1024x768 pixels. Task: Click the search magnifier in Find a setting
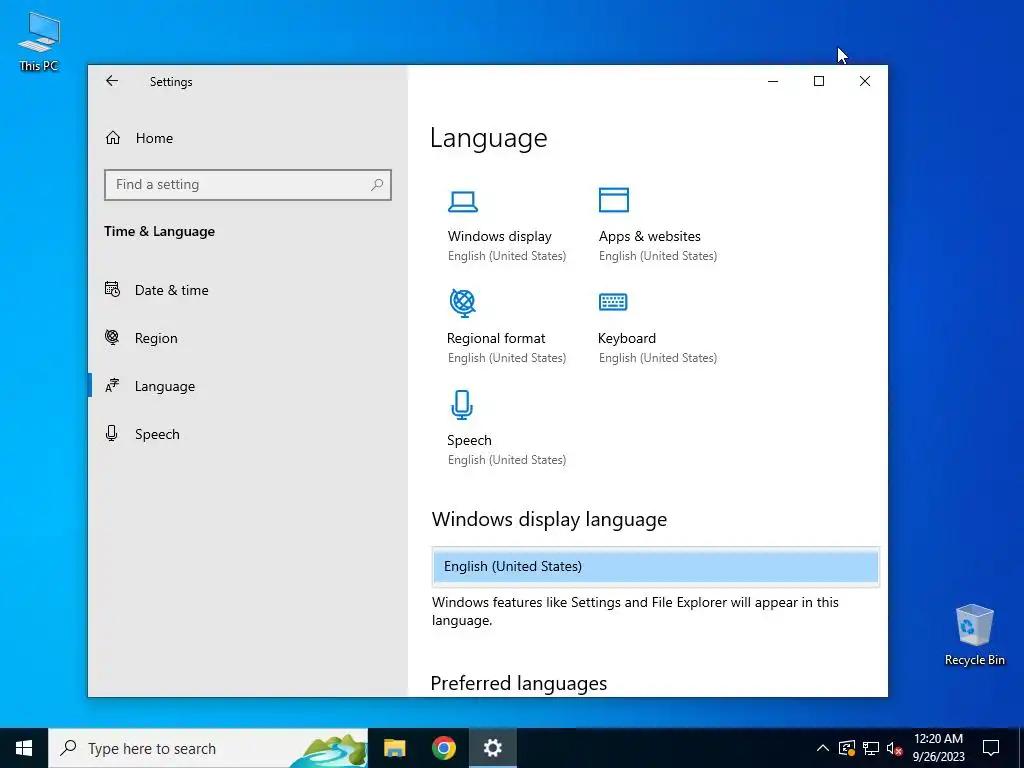377,185
